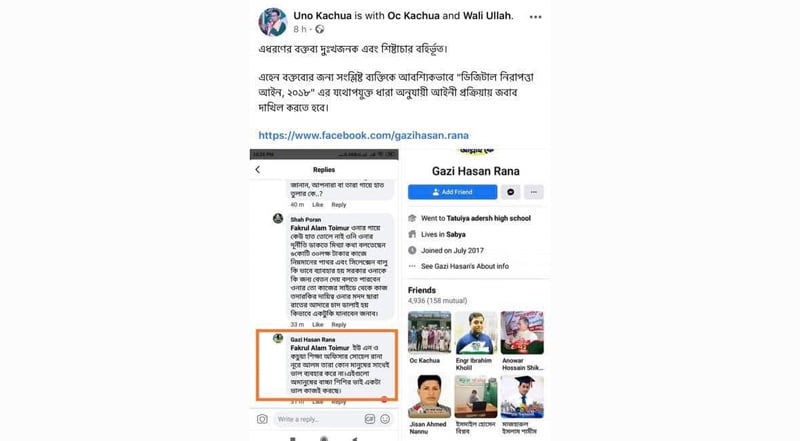Click See Gazi Hasan's About info

[x=465, y=266]
